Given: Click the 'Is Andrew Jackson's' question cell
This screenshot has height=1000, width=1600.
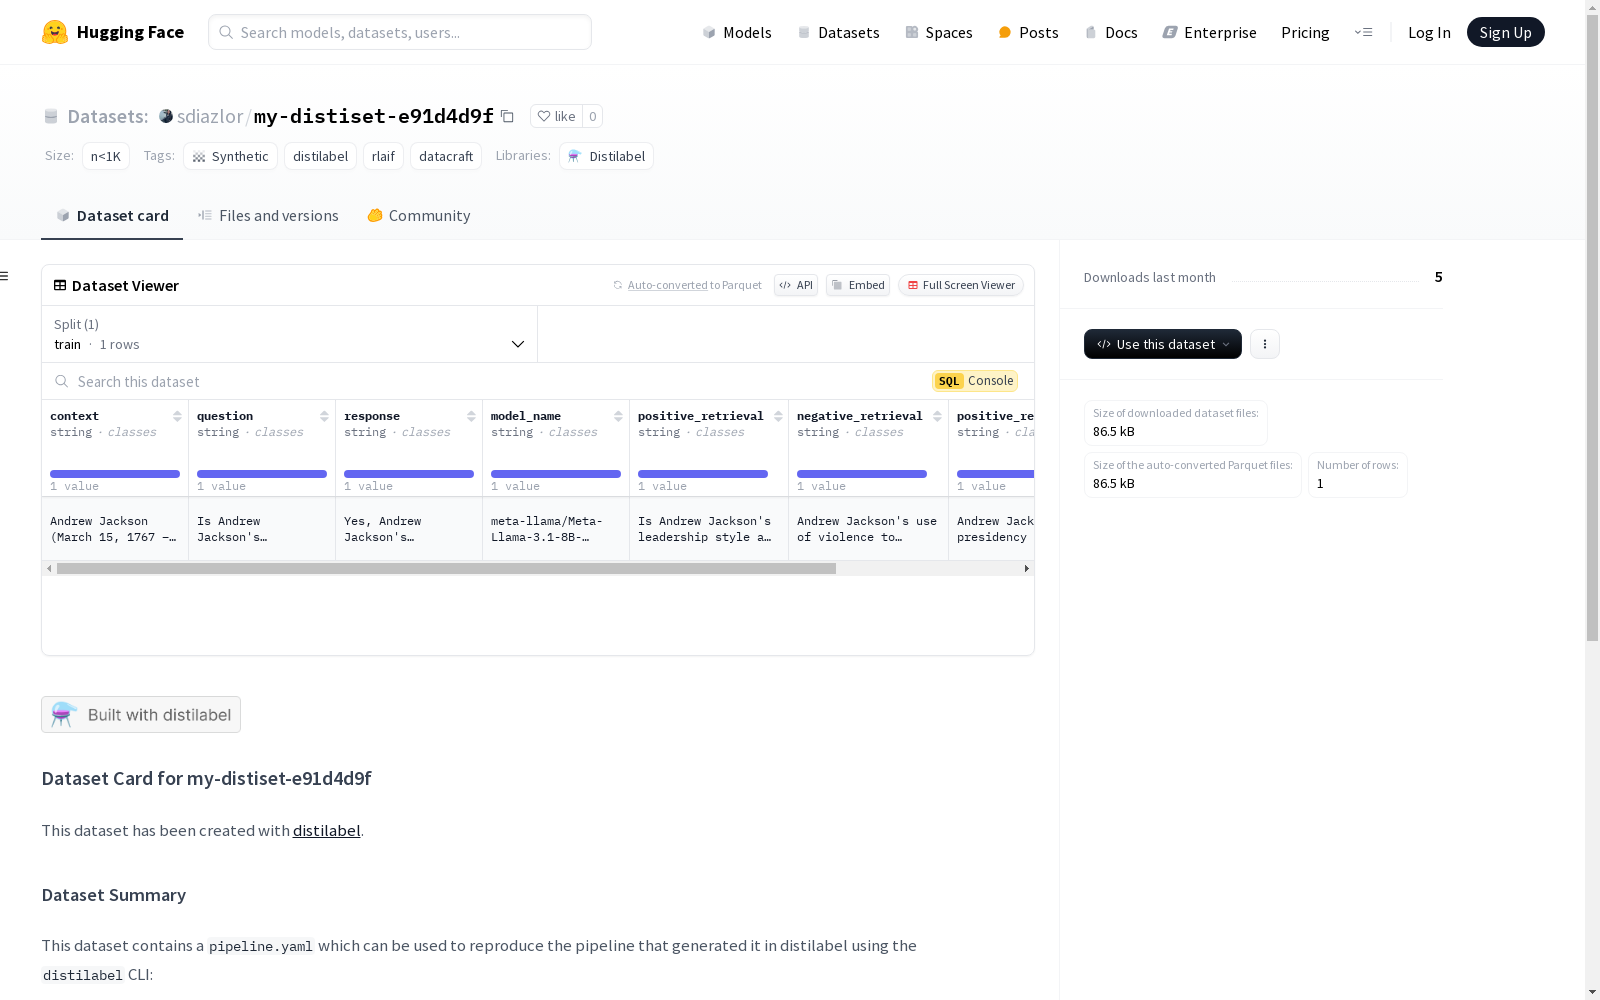Looking at the screenshot, I should pos(262,529).
